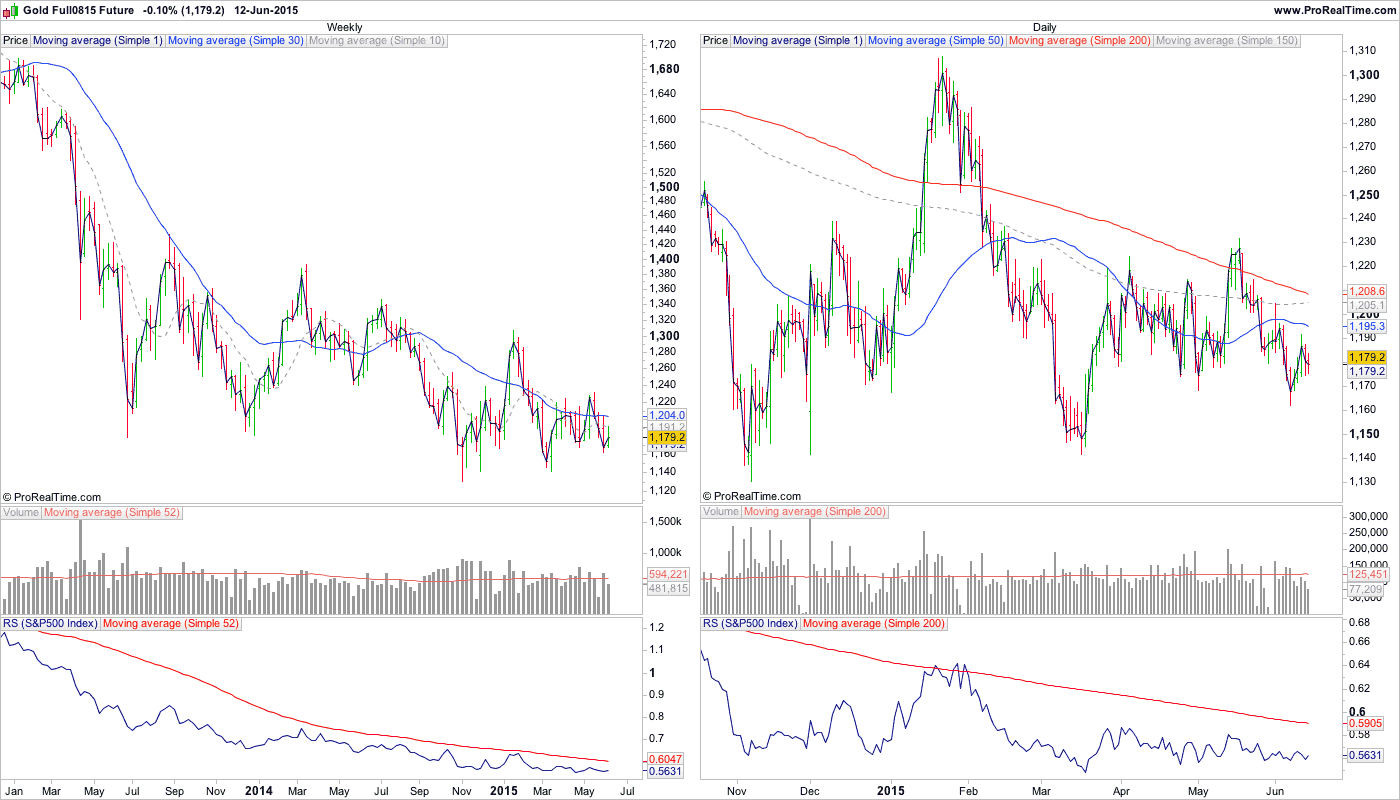The image size is (1400, 800).
Task: Click Moving average (Simple 52) in Weekly RS panel
Action: (172, 623)
